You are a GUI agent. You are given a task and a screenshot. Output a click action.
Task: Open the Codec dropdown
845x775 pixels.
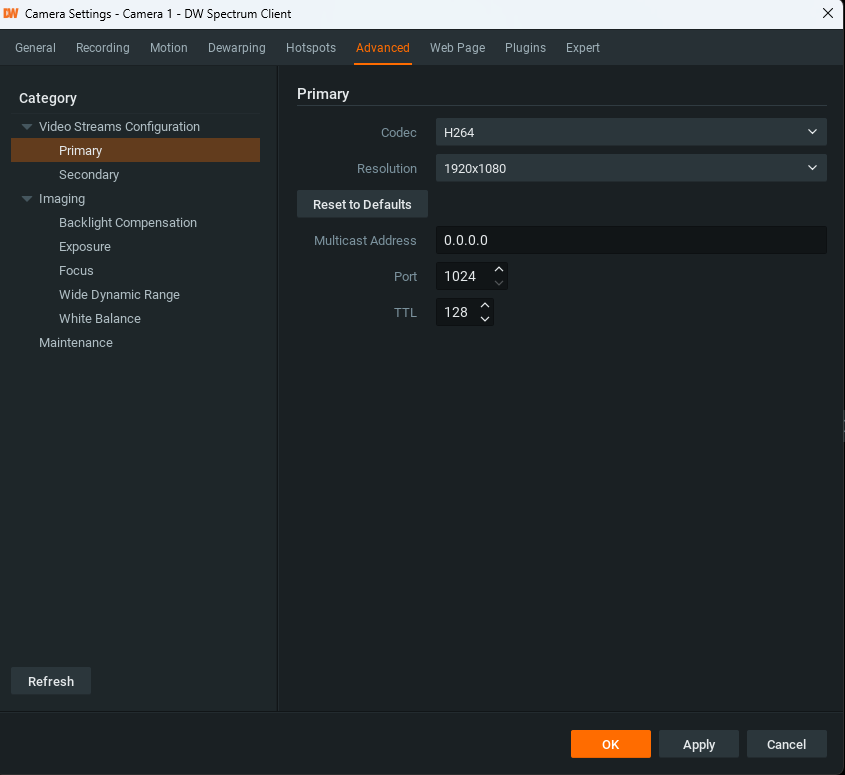(x=630, y=132)
